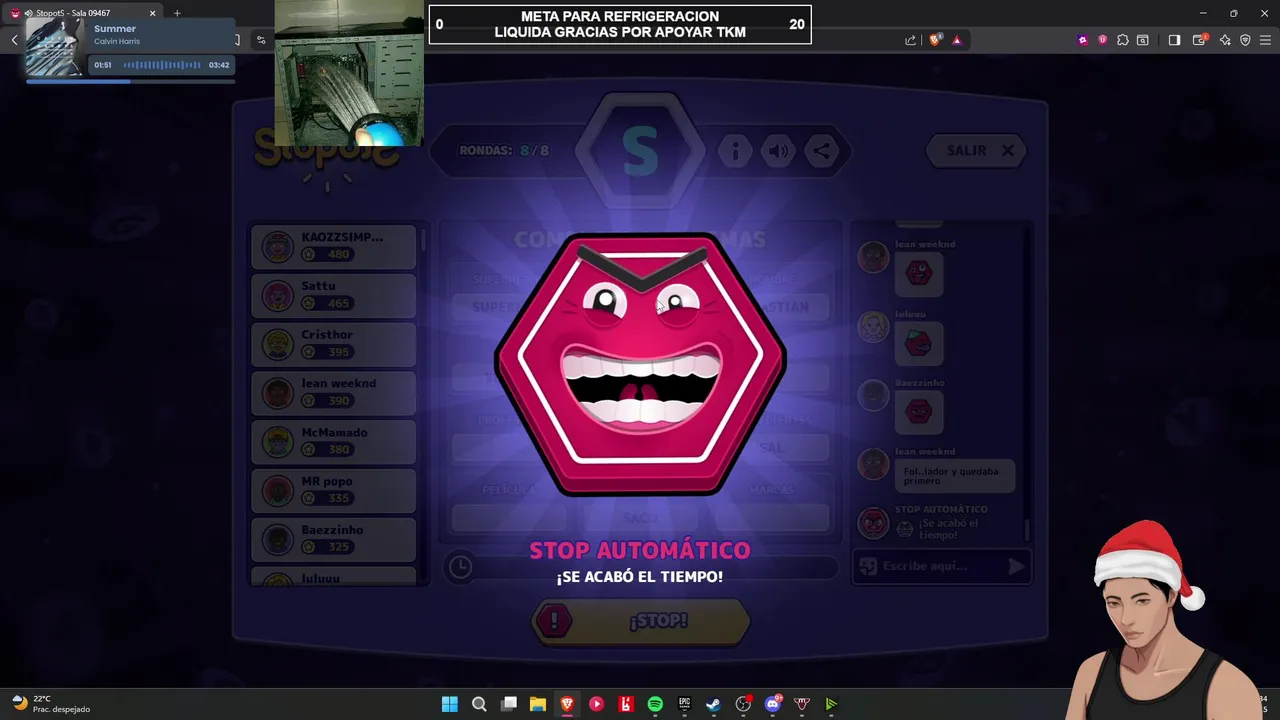Open Epic Games launcher from taskbar
The image size is (1280, 720).
[684, 704]
